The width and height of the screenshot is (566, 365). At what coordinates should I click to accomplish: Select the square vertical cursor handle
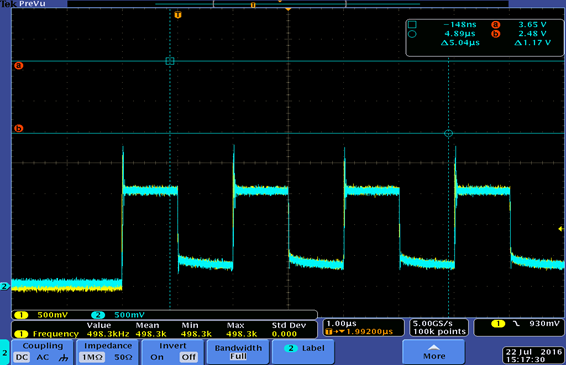[170, 61]
